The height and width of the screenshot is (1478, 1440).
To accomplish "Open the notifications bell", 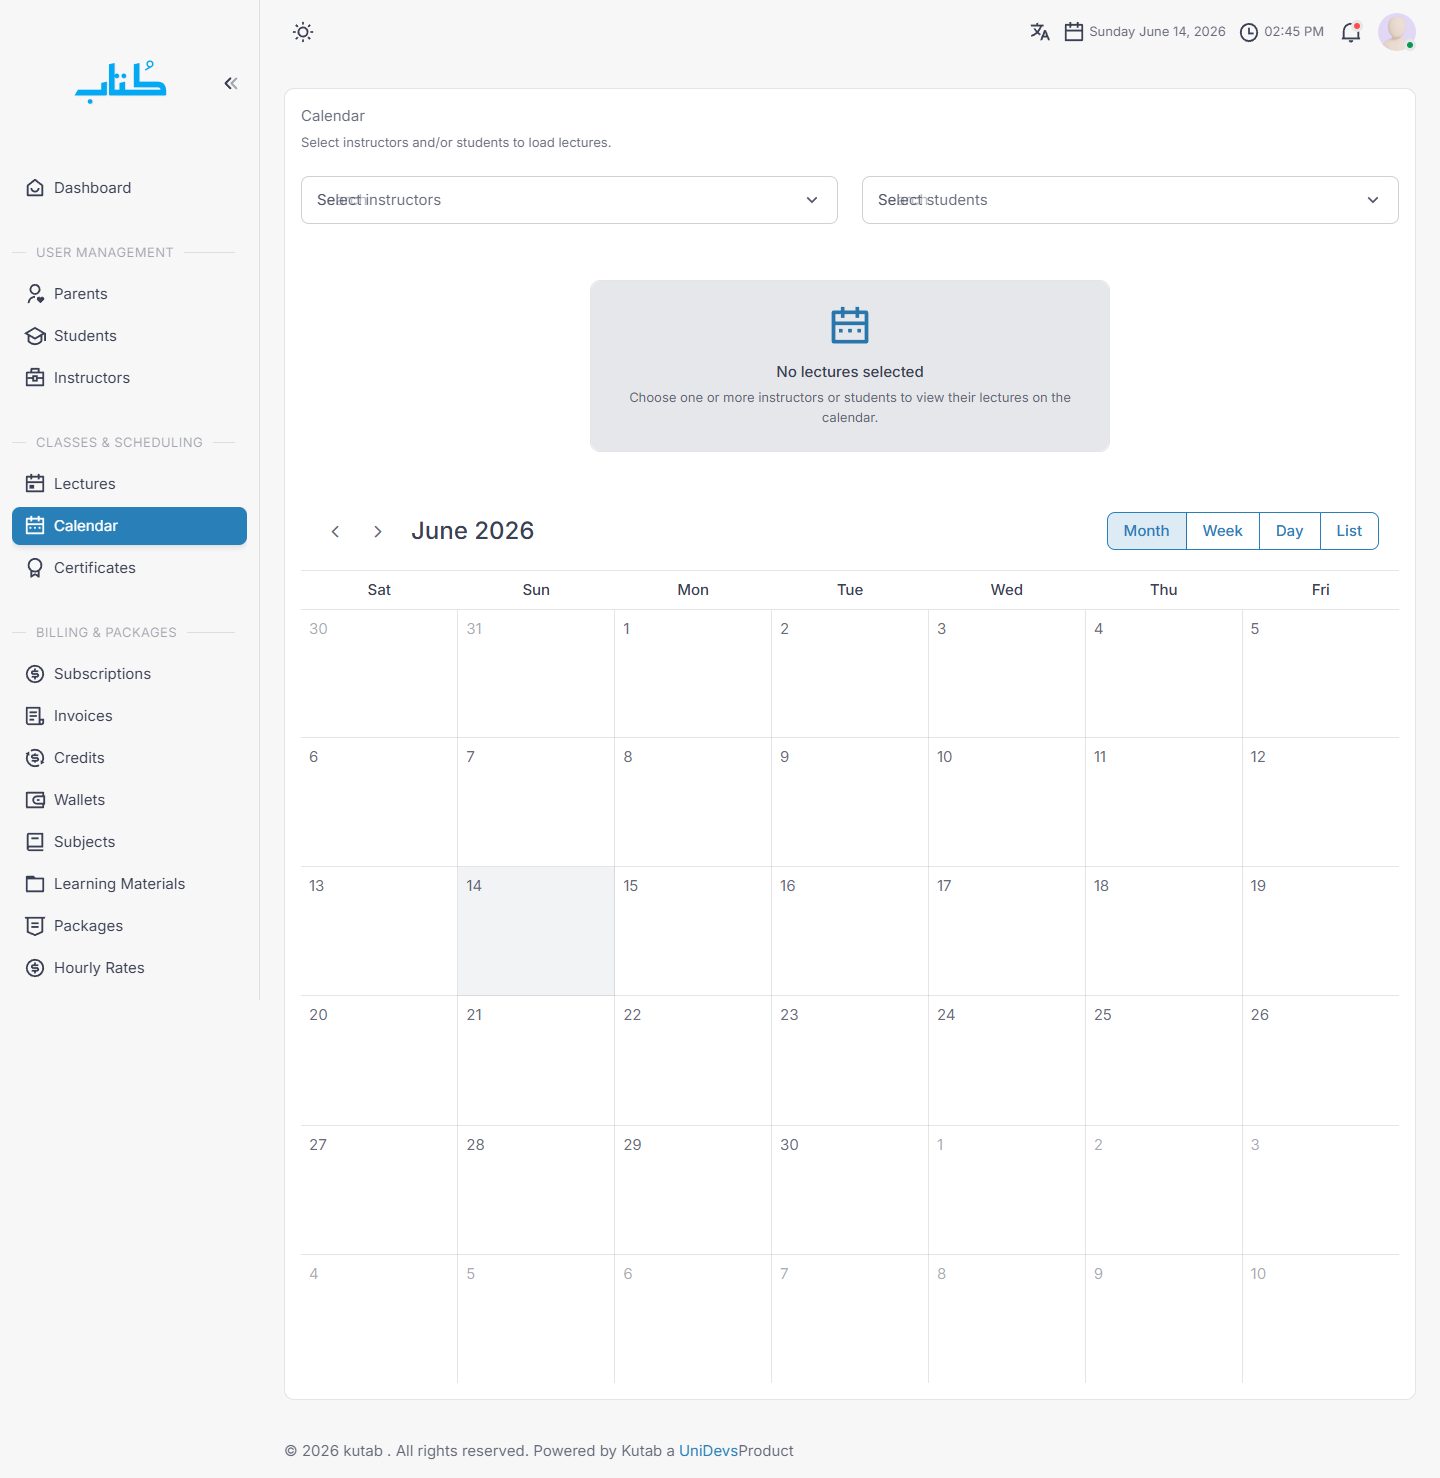I will [x=1351, y=32].
